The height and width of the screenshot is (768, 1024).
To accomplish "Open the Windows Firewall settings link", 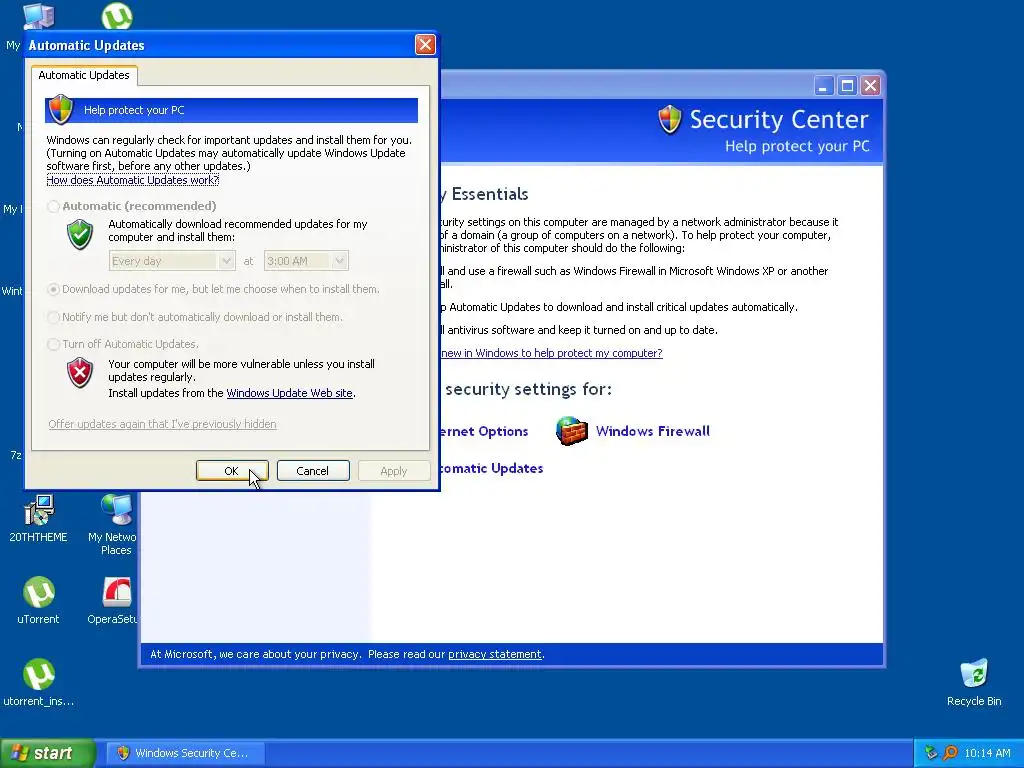I will (652, 431).
